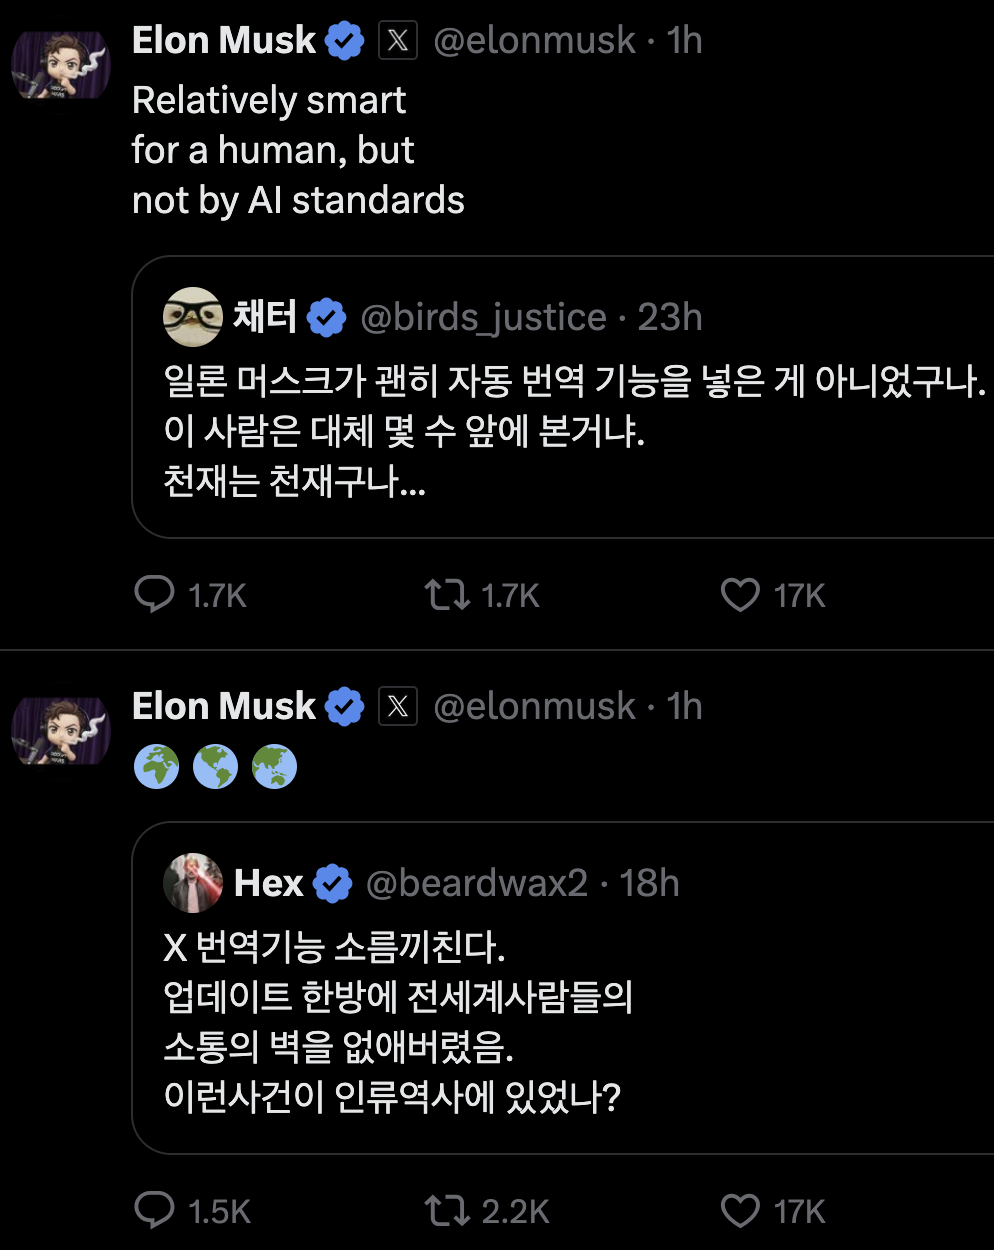The height and width of the screenshot is (1250, 994).
Task: Like the 'Relatively smart' tweet
Action: point(740,595)
